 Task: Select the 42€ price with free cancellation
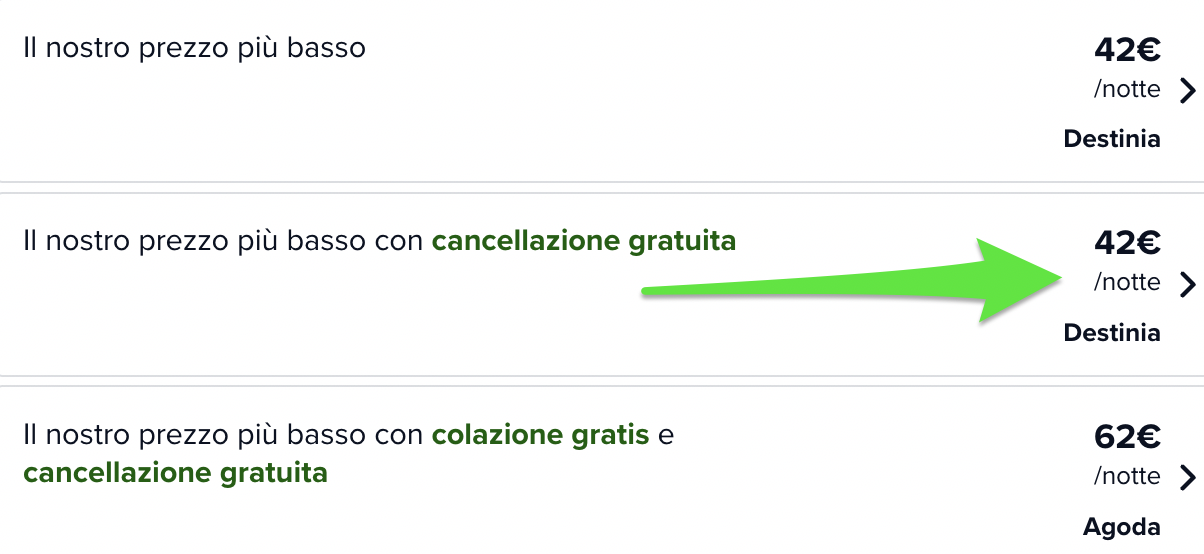point(1127,243)
